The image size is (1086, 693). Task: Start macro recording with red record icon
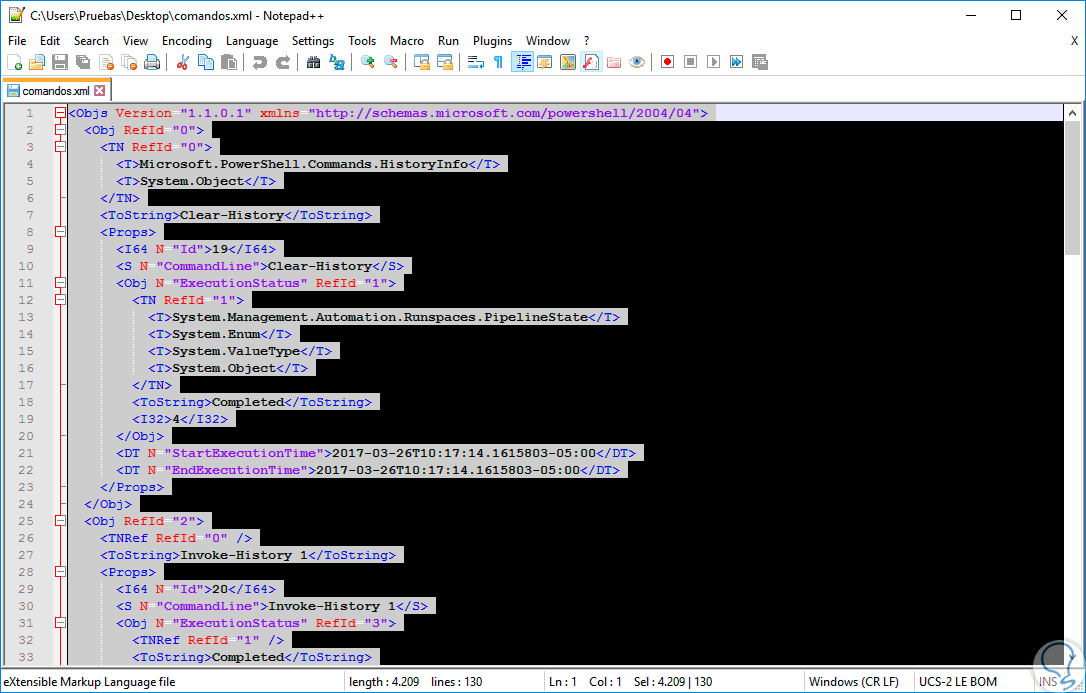coord(667,62)
